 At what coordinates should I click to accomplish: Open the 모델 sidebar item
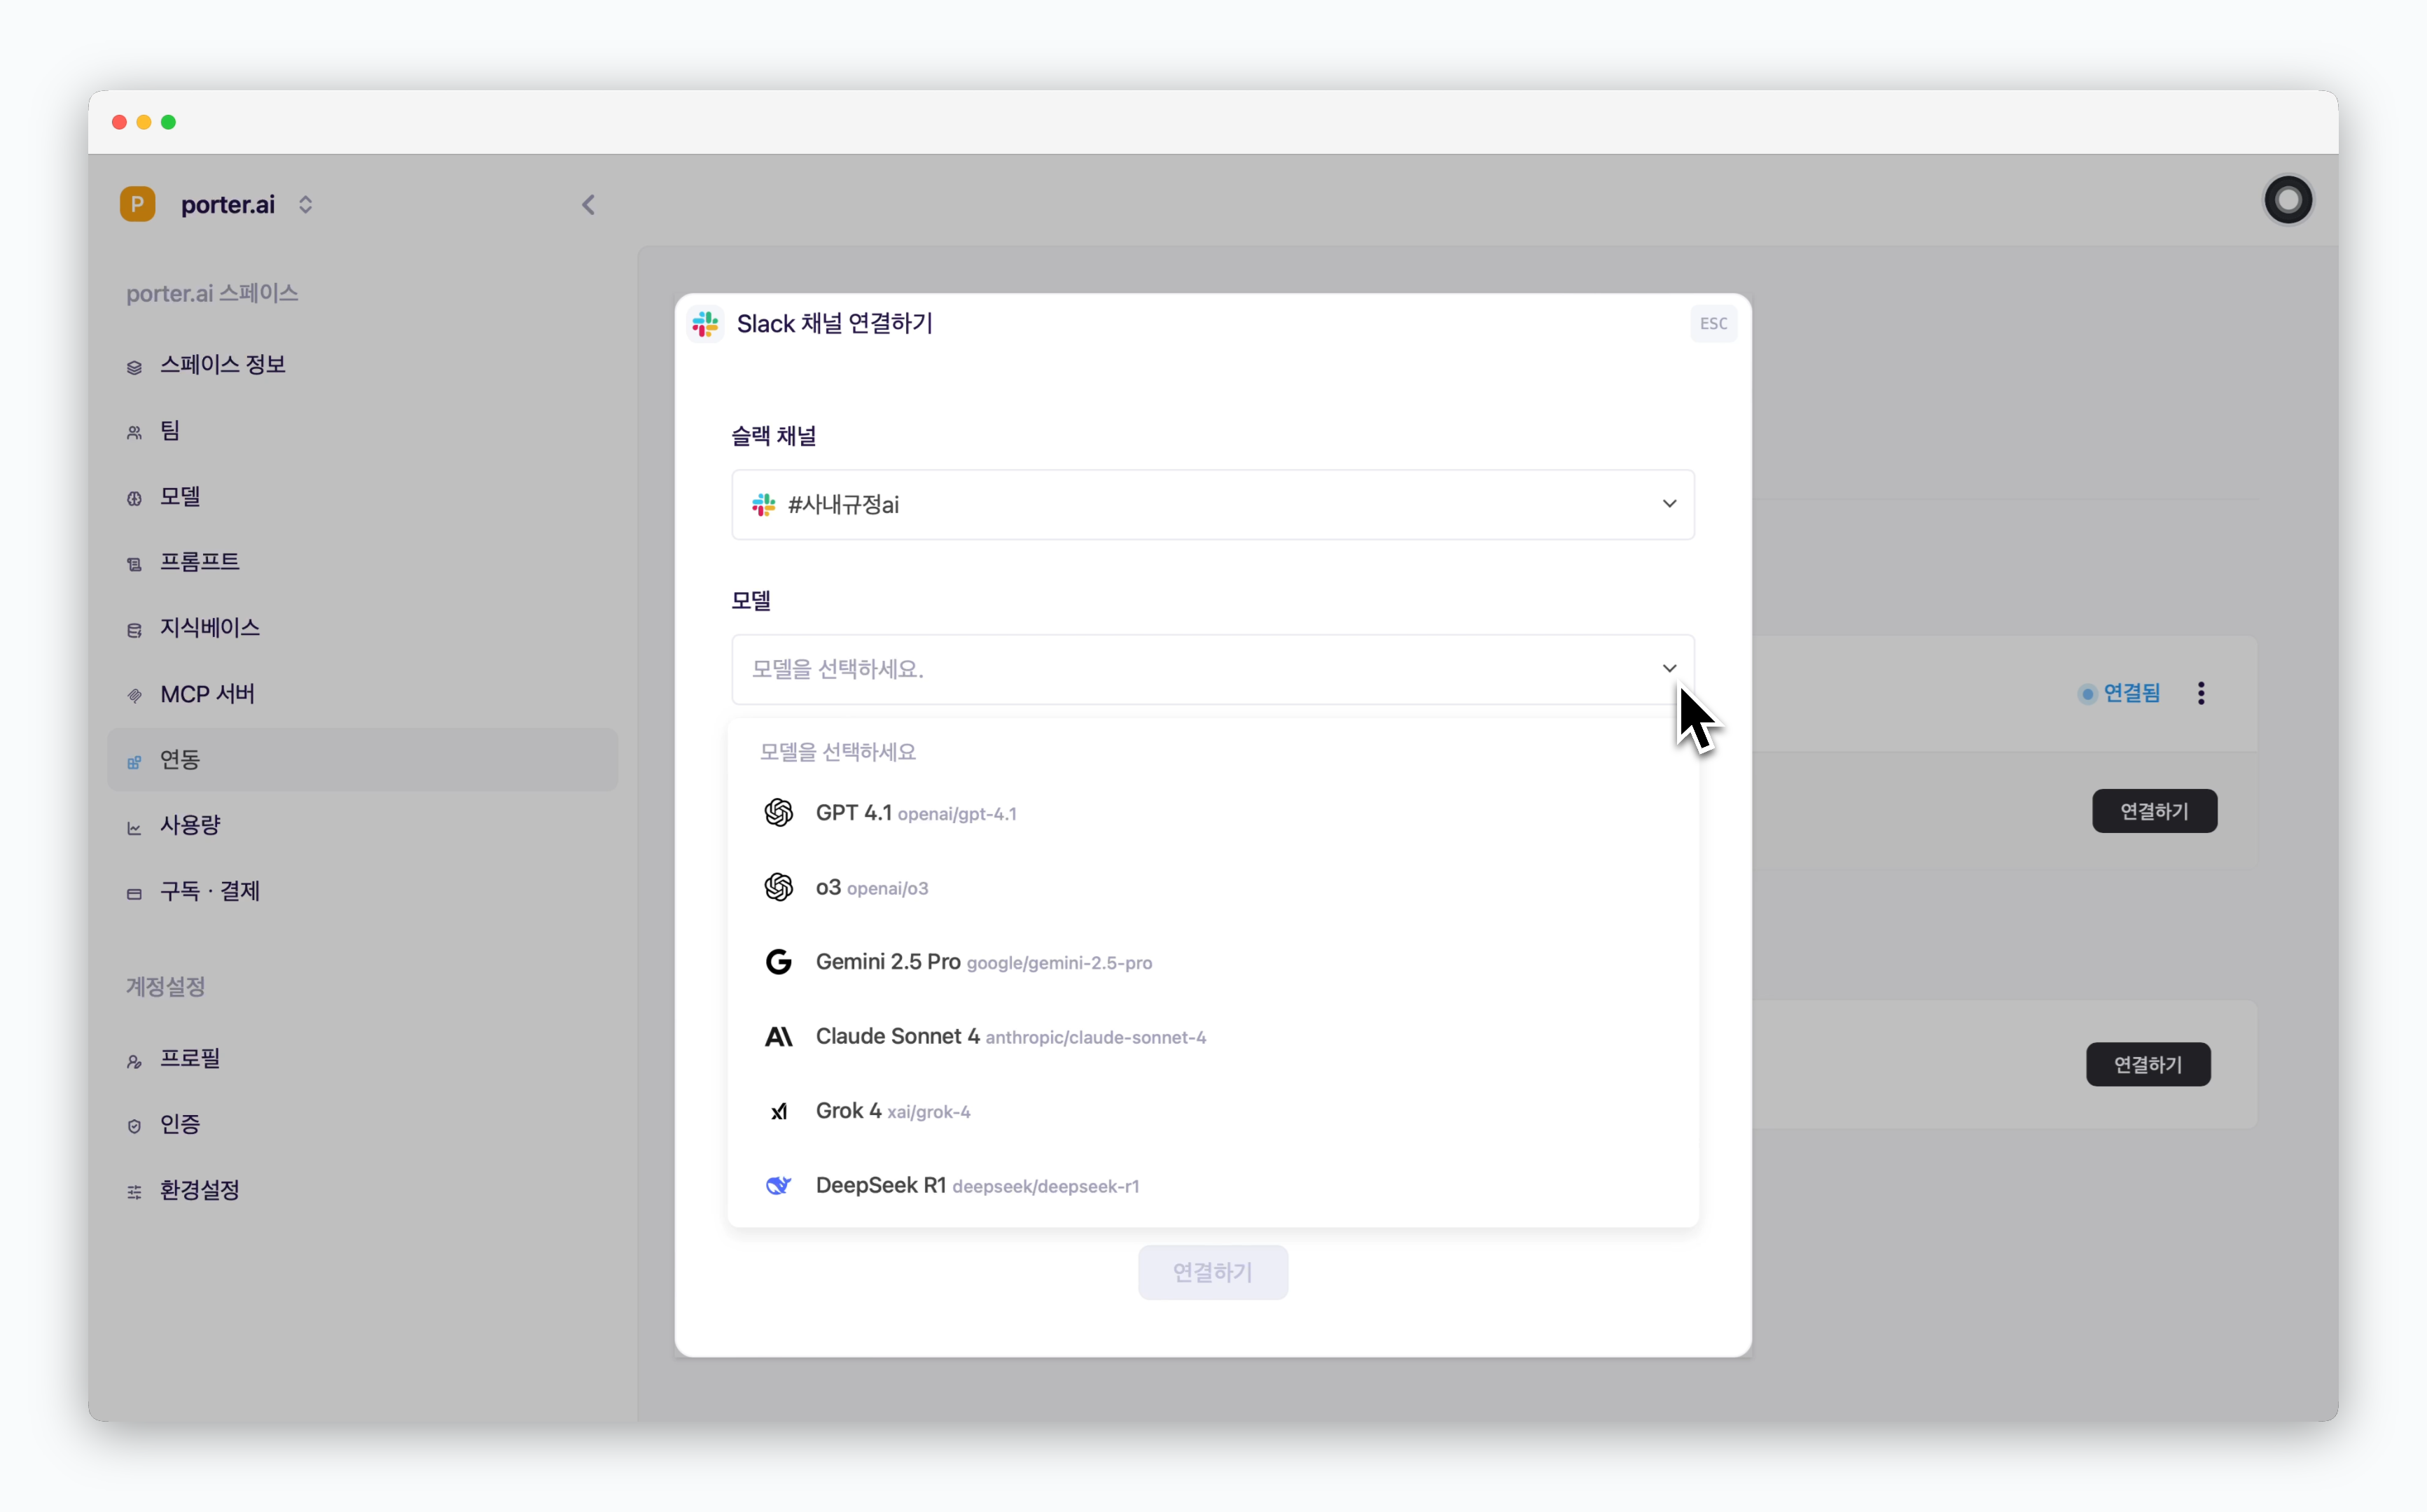click(362, 497)
